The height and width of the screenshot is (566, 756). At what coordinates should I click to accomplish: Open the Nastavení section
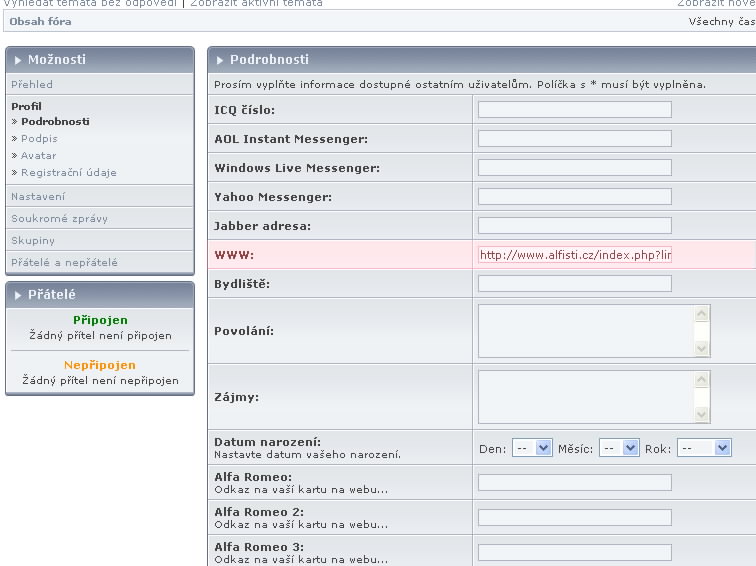39,197
